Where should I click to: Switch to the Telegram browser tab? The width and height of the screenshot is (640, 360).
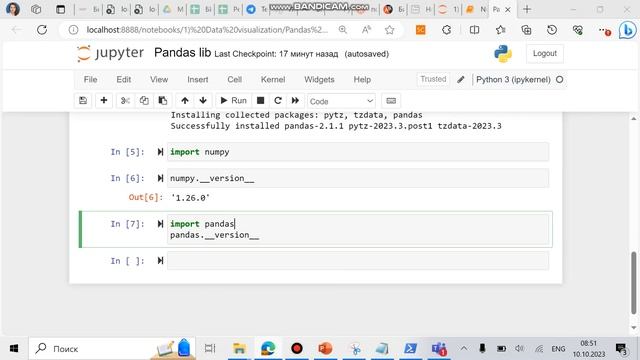coord(257,9)
